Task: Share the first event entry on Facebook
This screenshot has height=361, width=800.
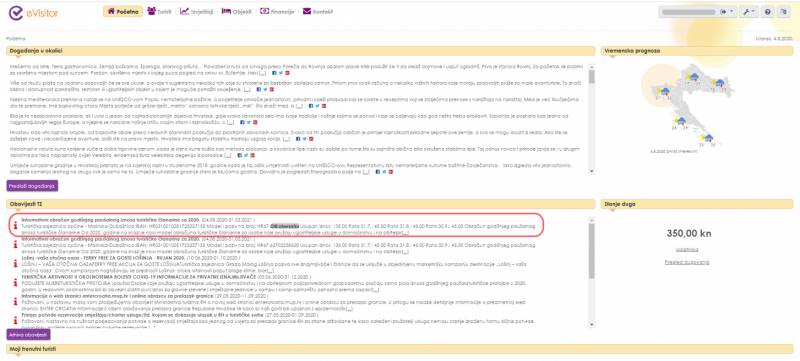Action: (x=274, y=73)
